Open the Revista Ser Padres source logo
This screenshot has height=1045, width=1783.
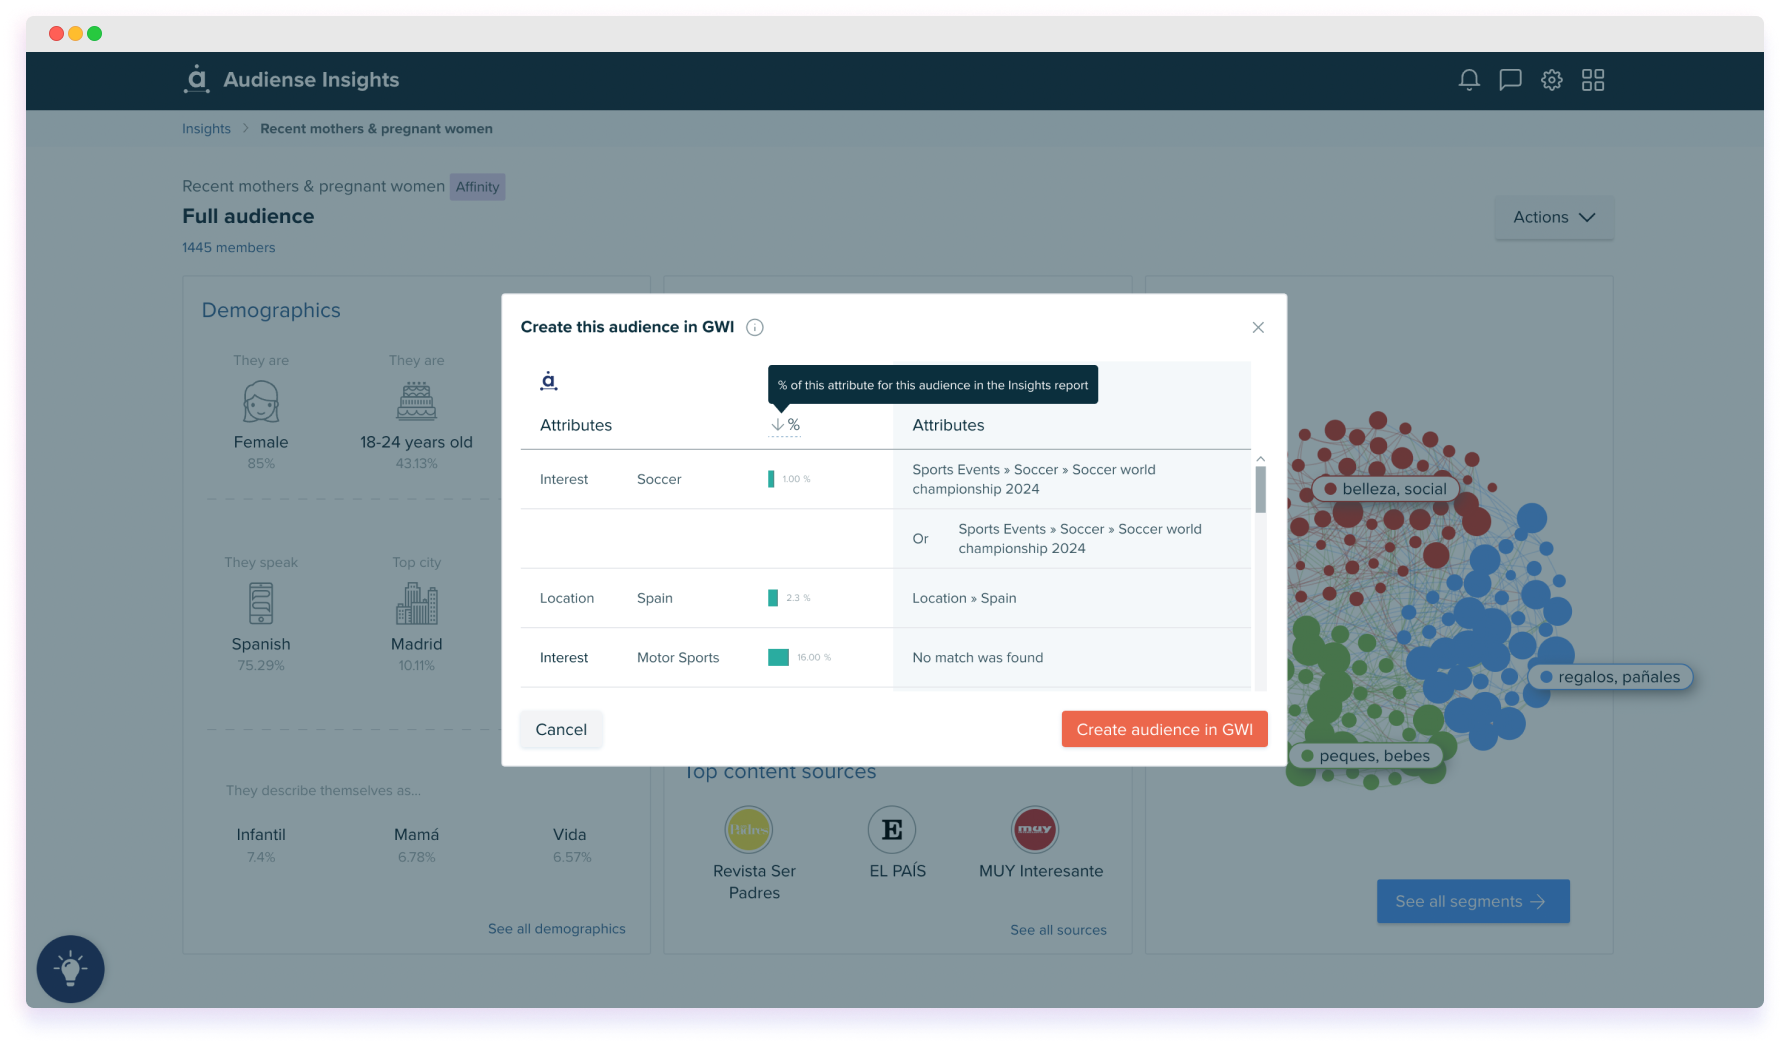point(748,830)
